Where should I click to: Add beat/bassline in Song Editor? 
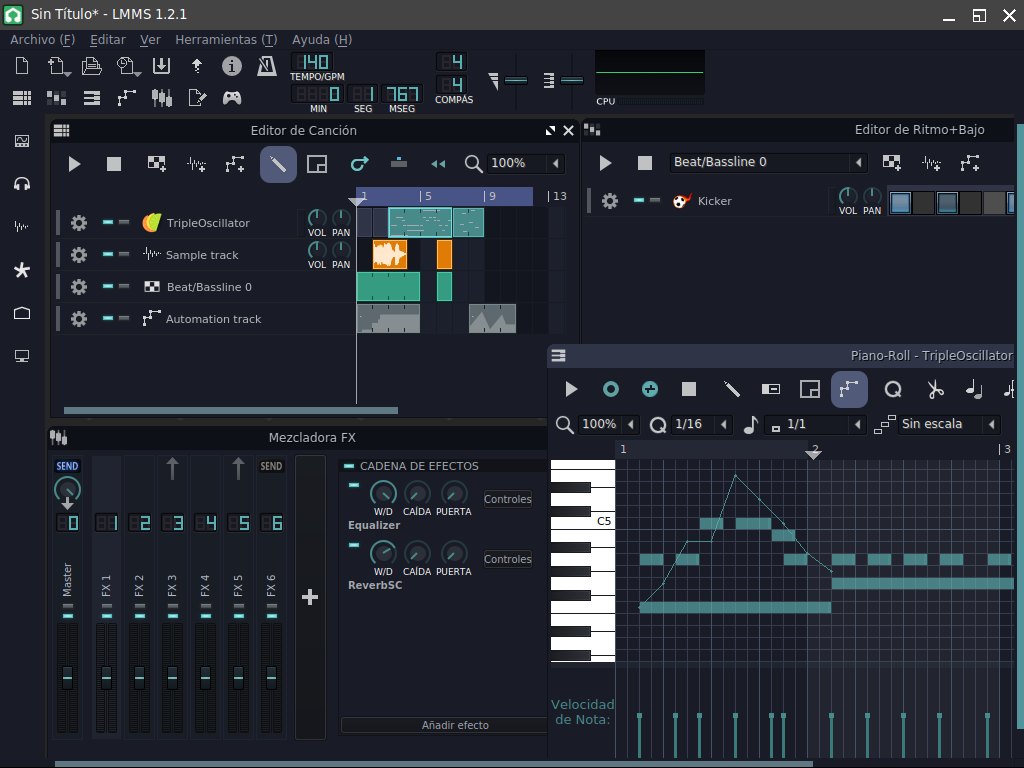pos(157,163)
